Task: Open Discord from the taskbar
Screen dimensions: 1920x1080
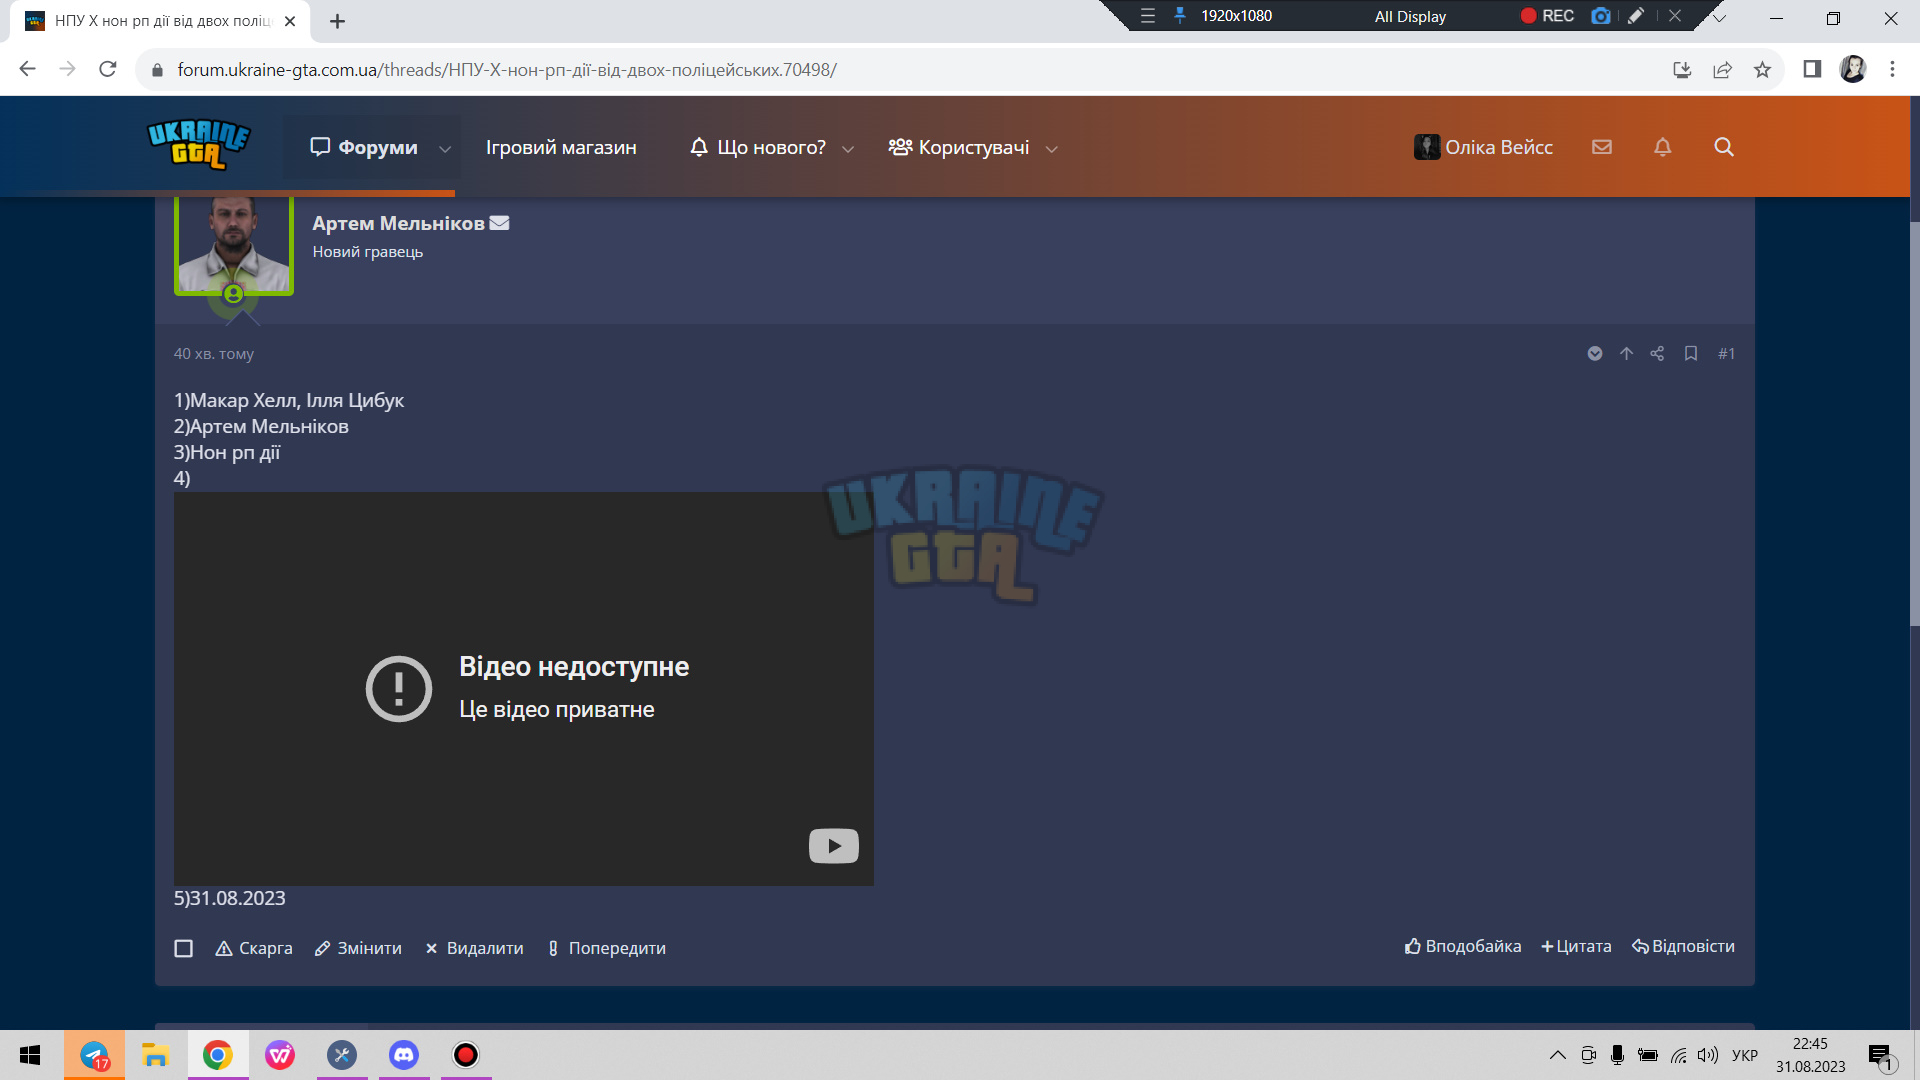Action: click(404, 1055)
